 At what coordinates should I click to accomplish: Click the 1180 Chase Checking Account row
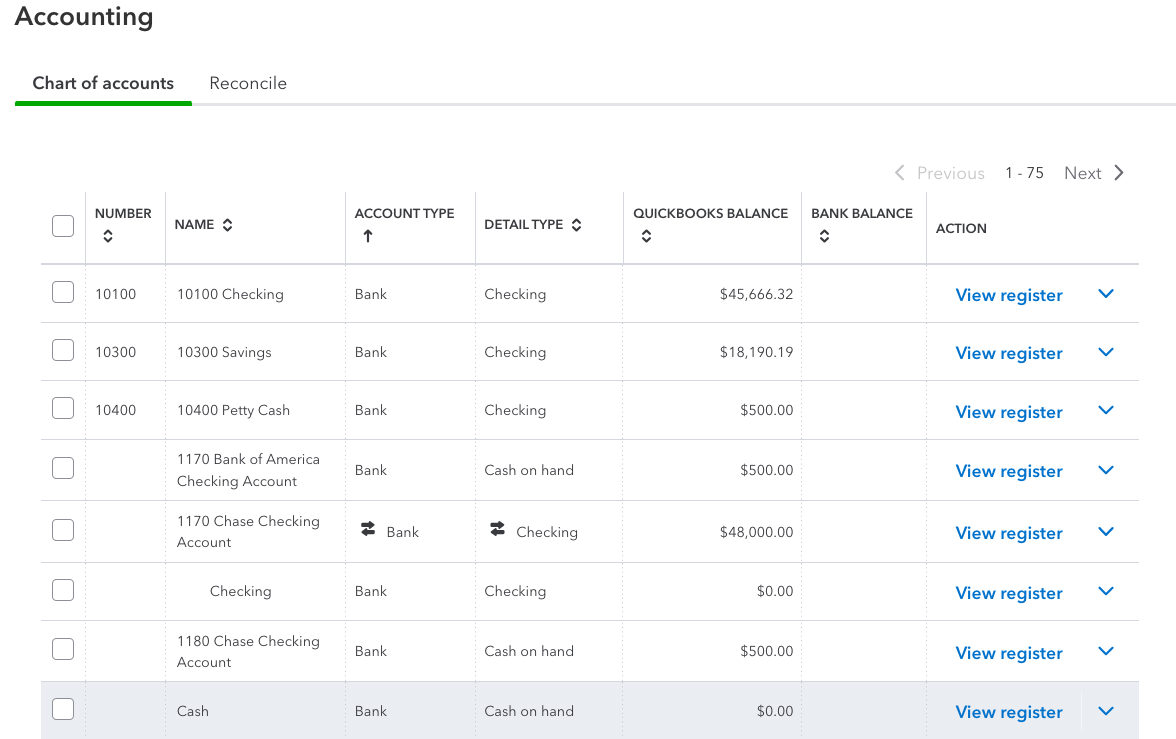pos(248,651)
